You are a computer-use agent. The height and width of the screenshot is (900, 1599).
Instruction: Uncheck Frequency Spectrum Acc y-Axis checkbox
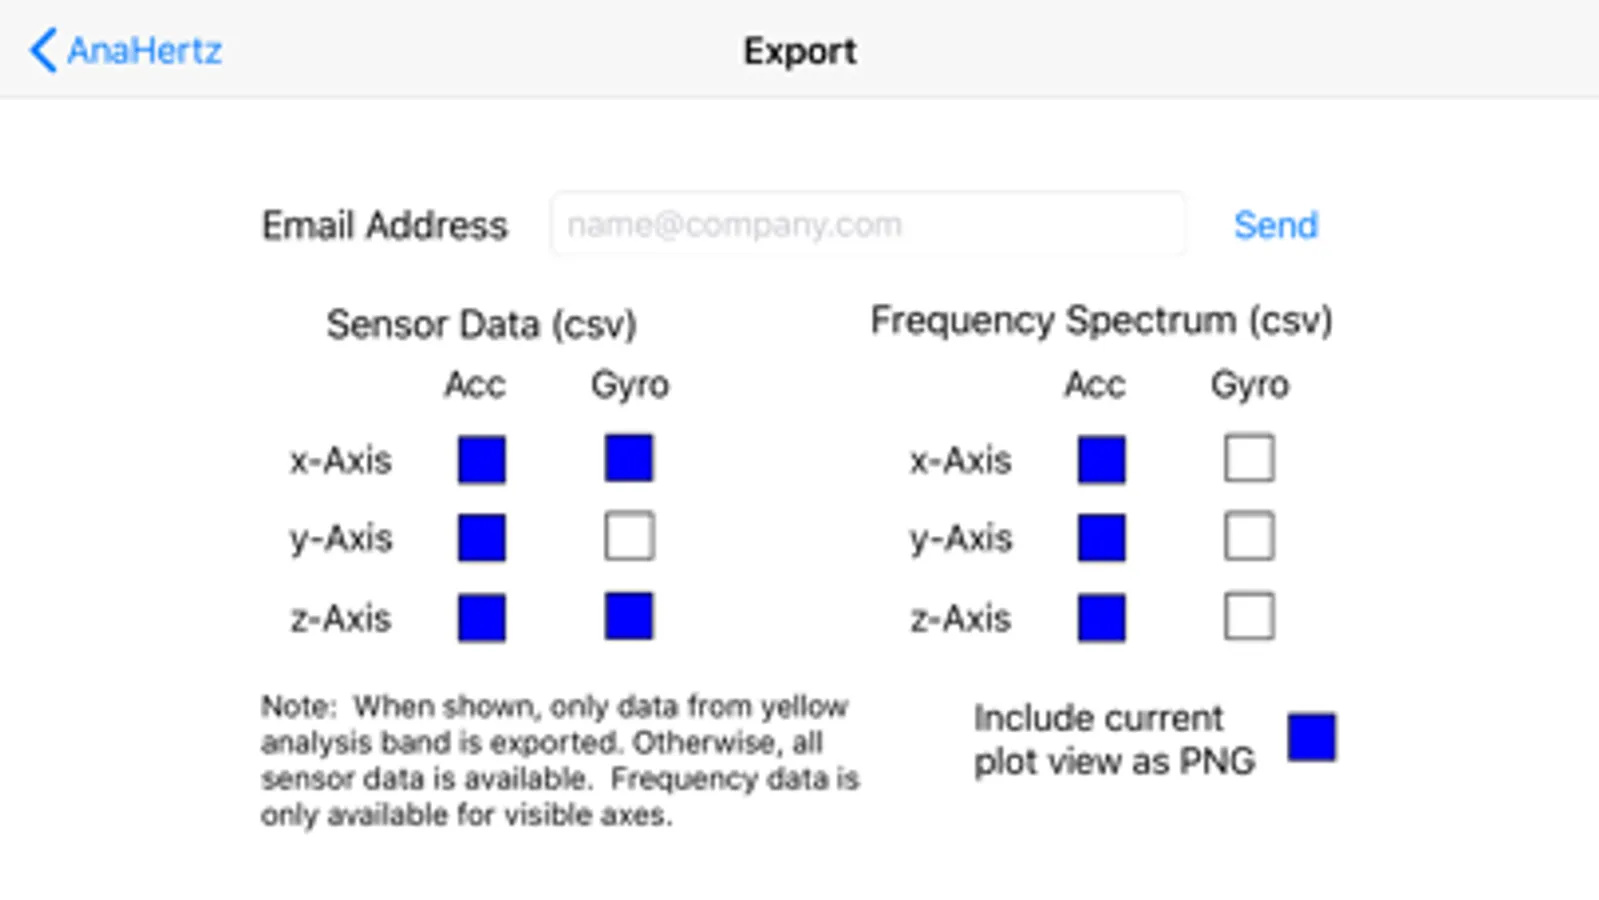1101,537
